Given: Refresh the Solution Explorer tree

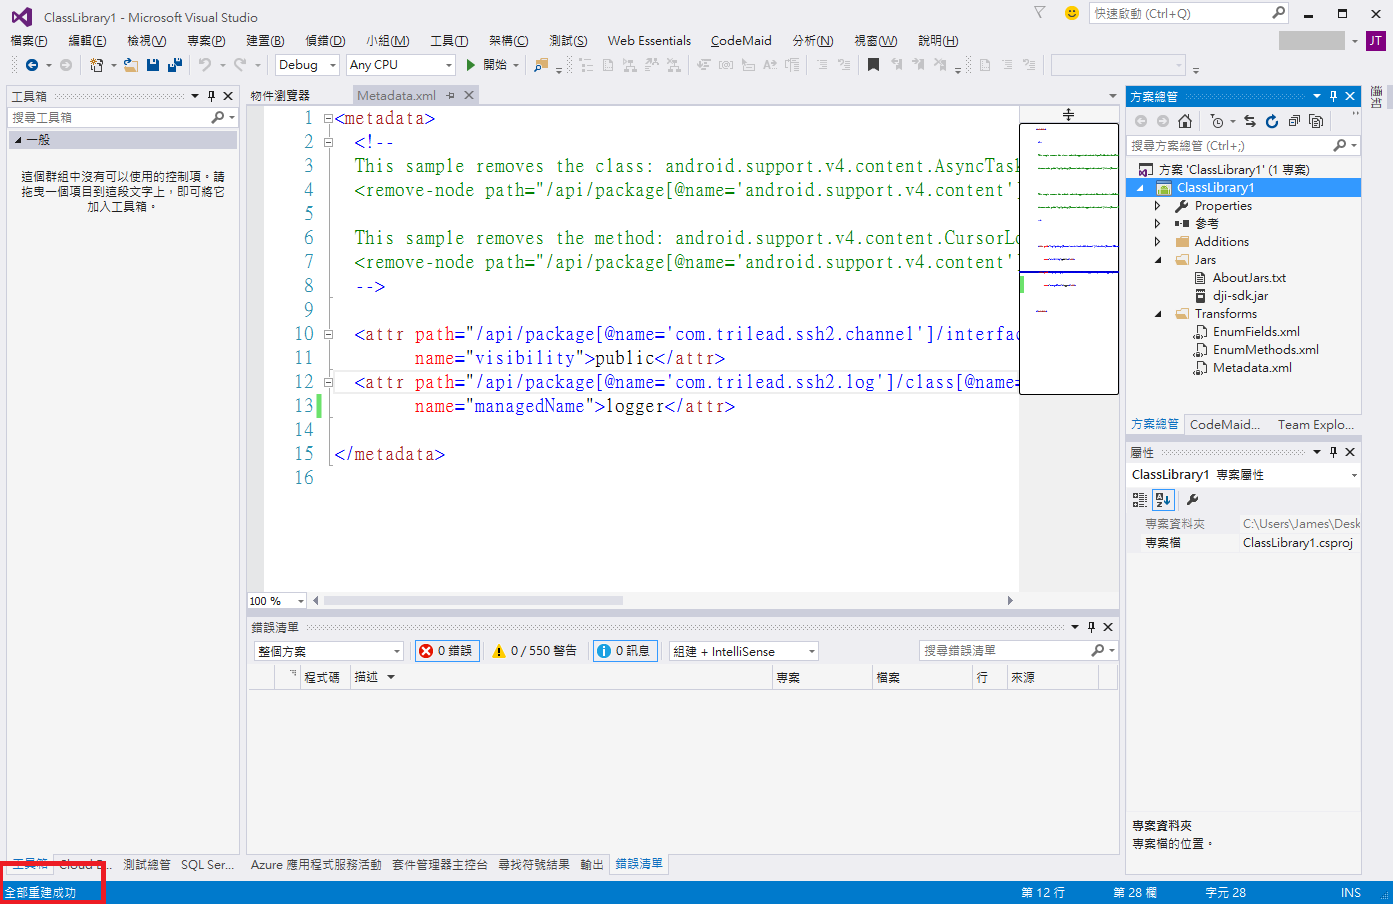Looking at the screenshot, I should [x=1272, y=121].
